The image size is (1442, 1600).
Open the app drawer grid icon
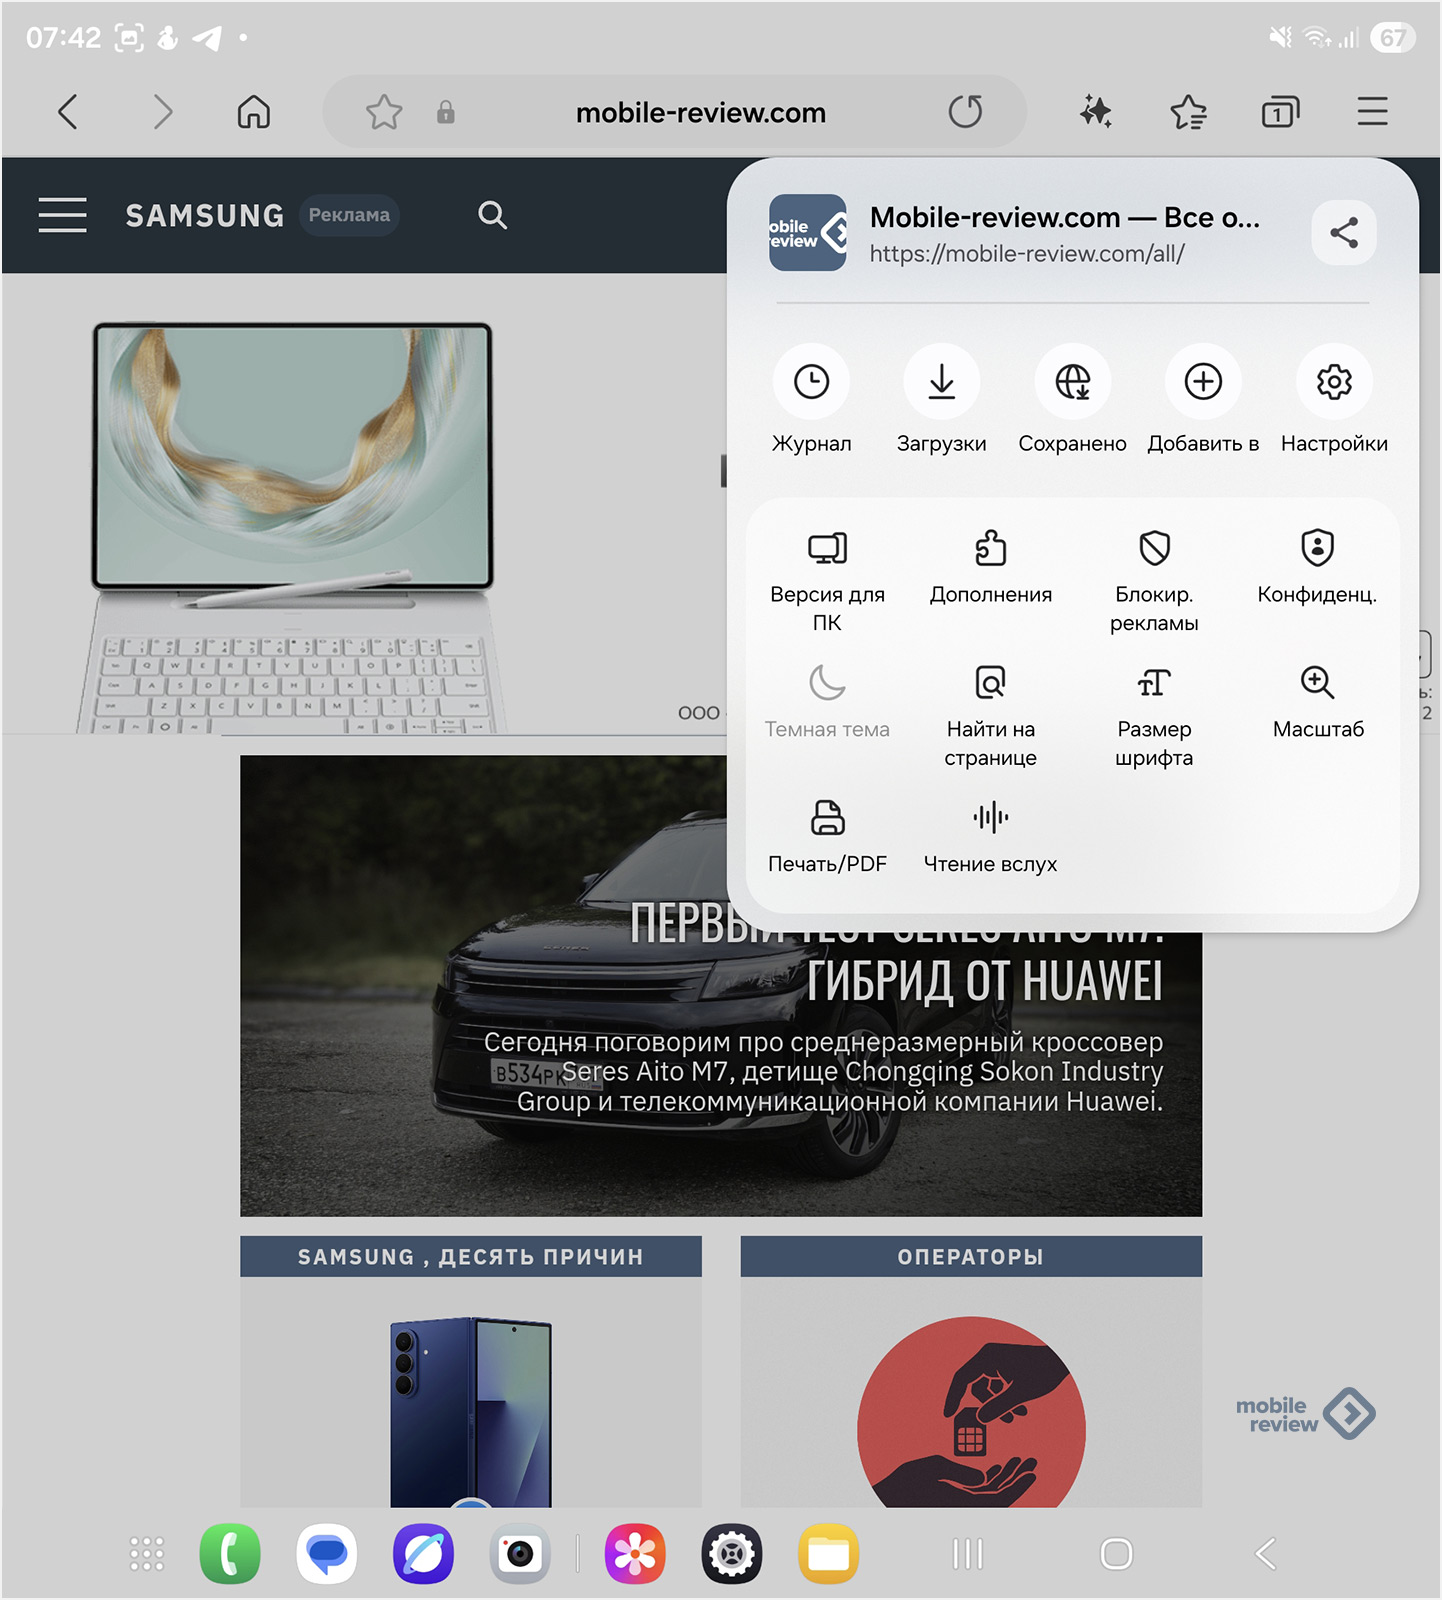point(147,1554)
